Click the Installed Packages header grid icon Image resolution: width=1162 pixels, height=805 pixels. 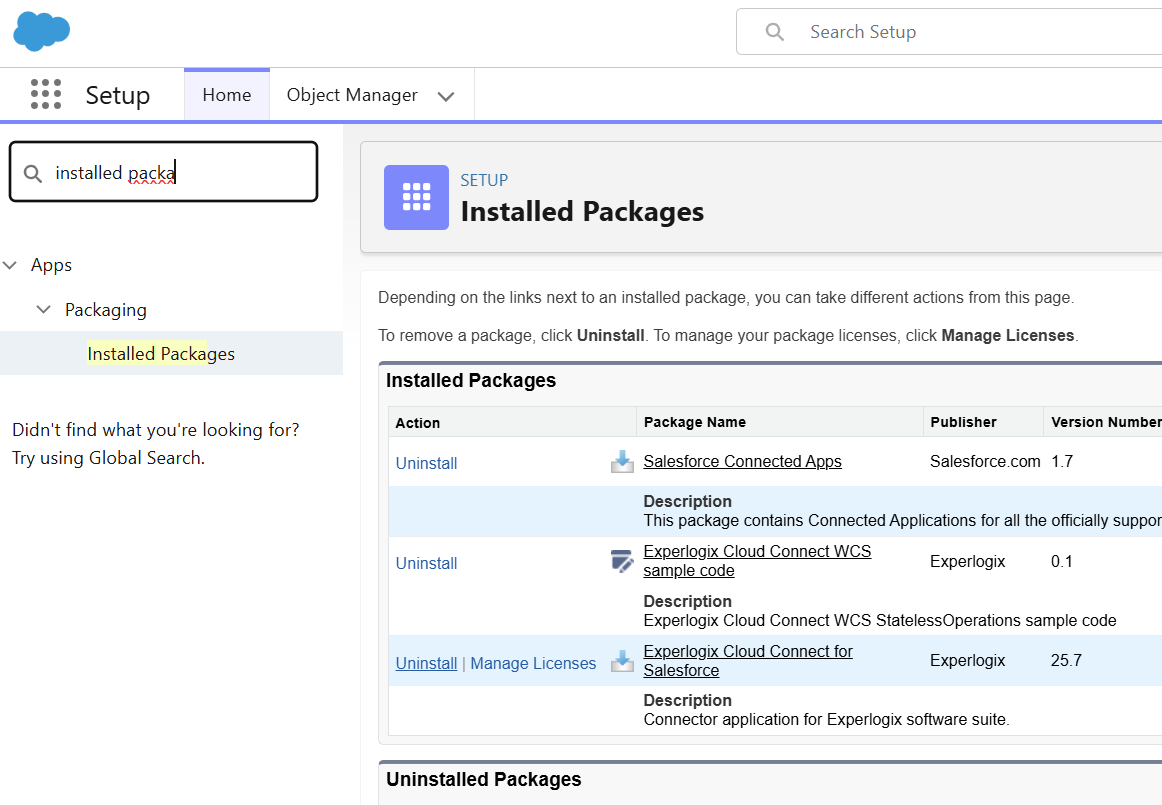coord(416,197)
